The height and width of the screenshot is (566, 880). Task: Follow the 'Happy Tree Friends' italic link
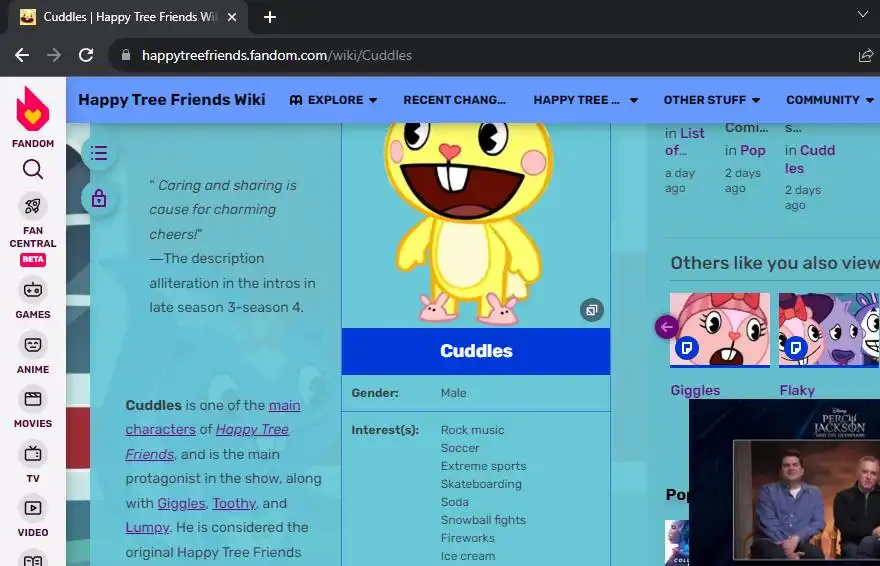click(x=207, y=441)
